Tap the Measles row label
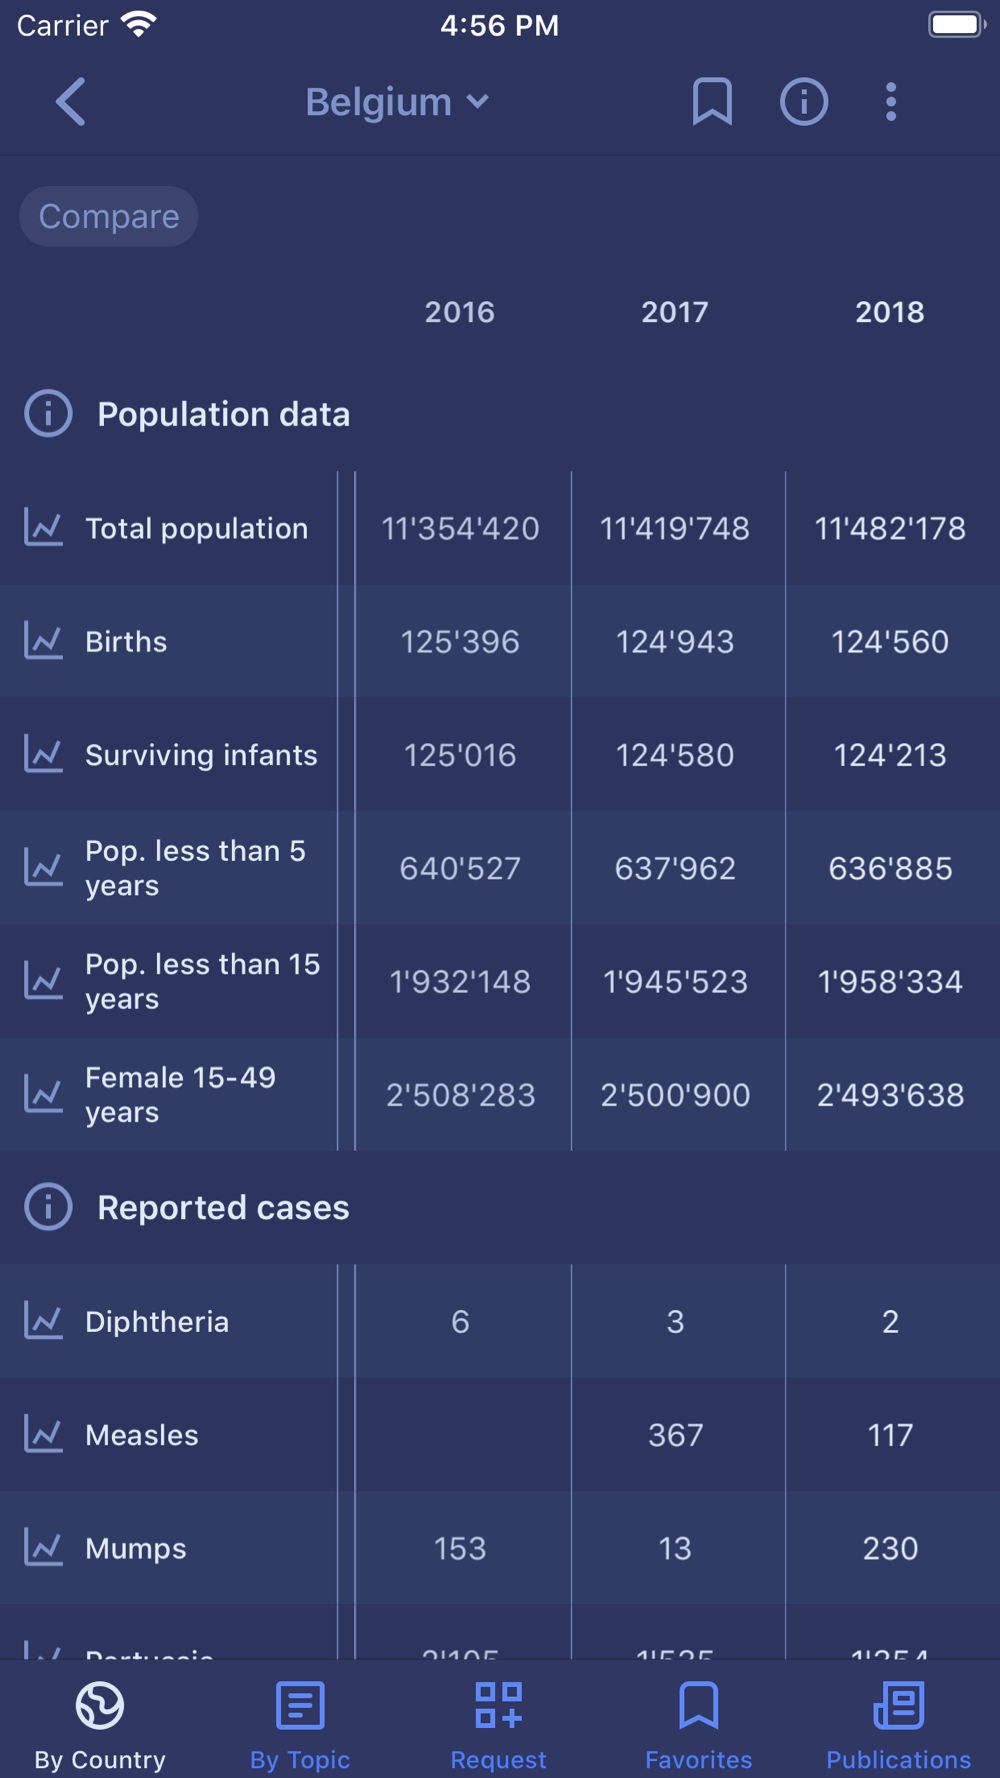This screenshot has width=1000, height=1778. pyautogui.click(x=142, y=1435)
